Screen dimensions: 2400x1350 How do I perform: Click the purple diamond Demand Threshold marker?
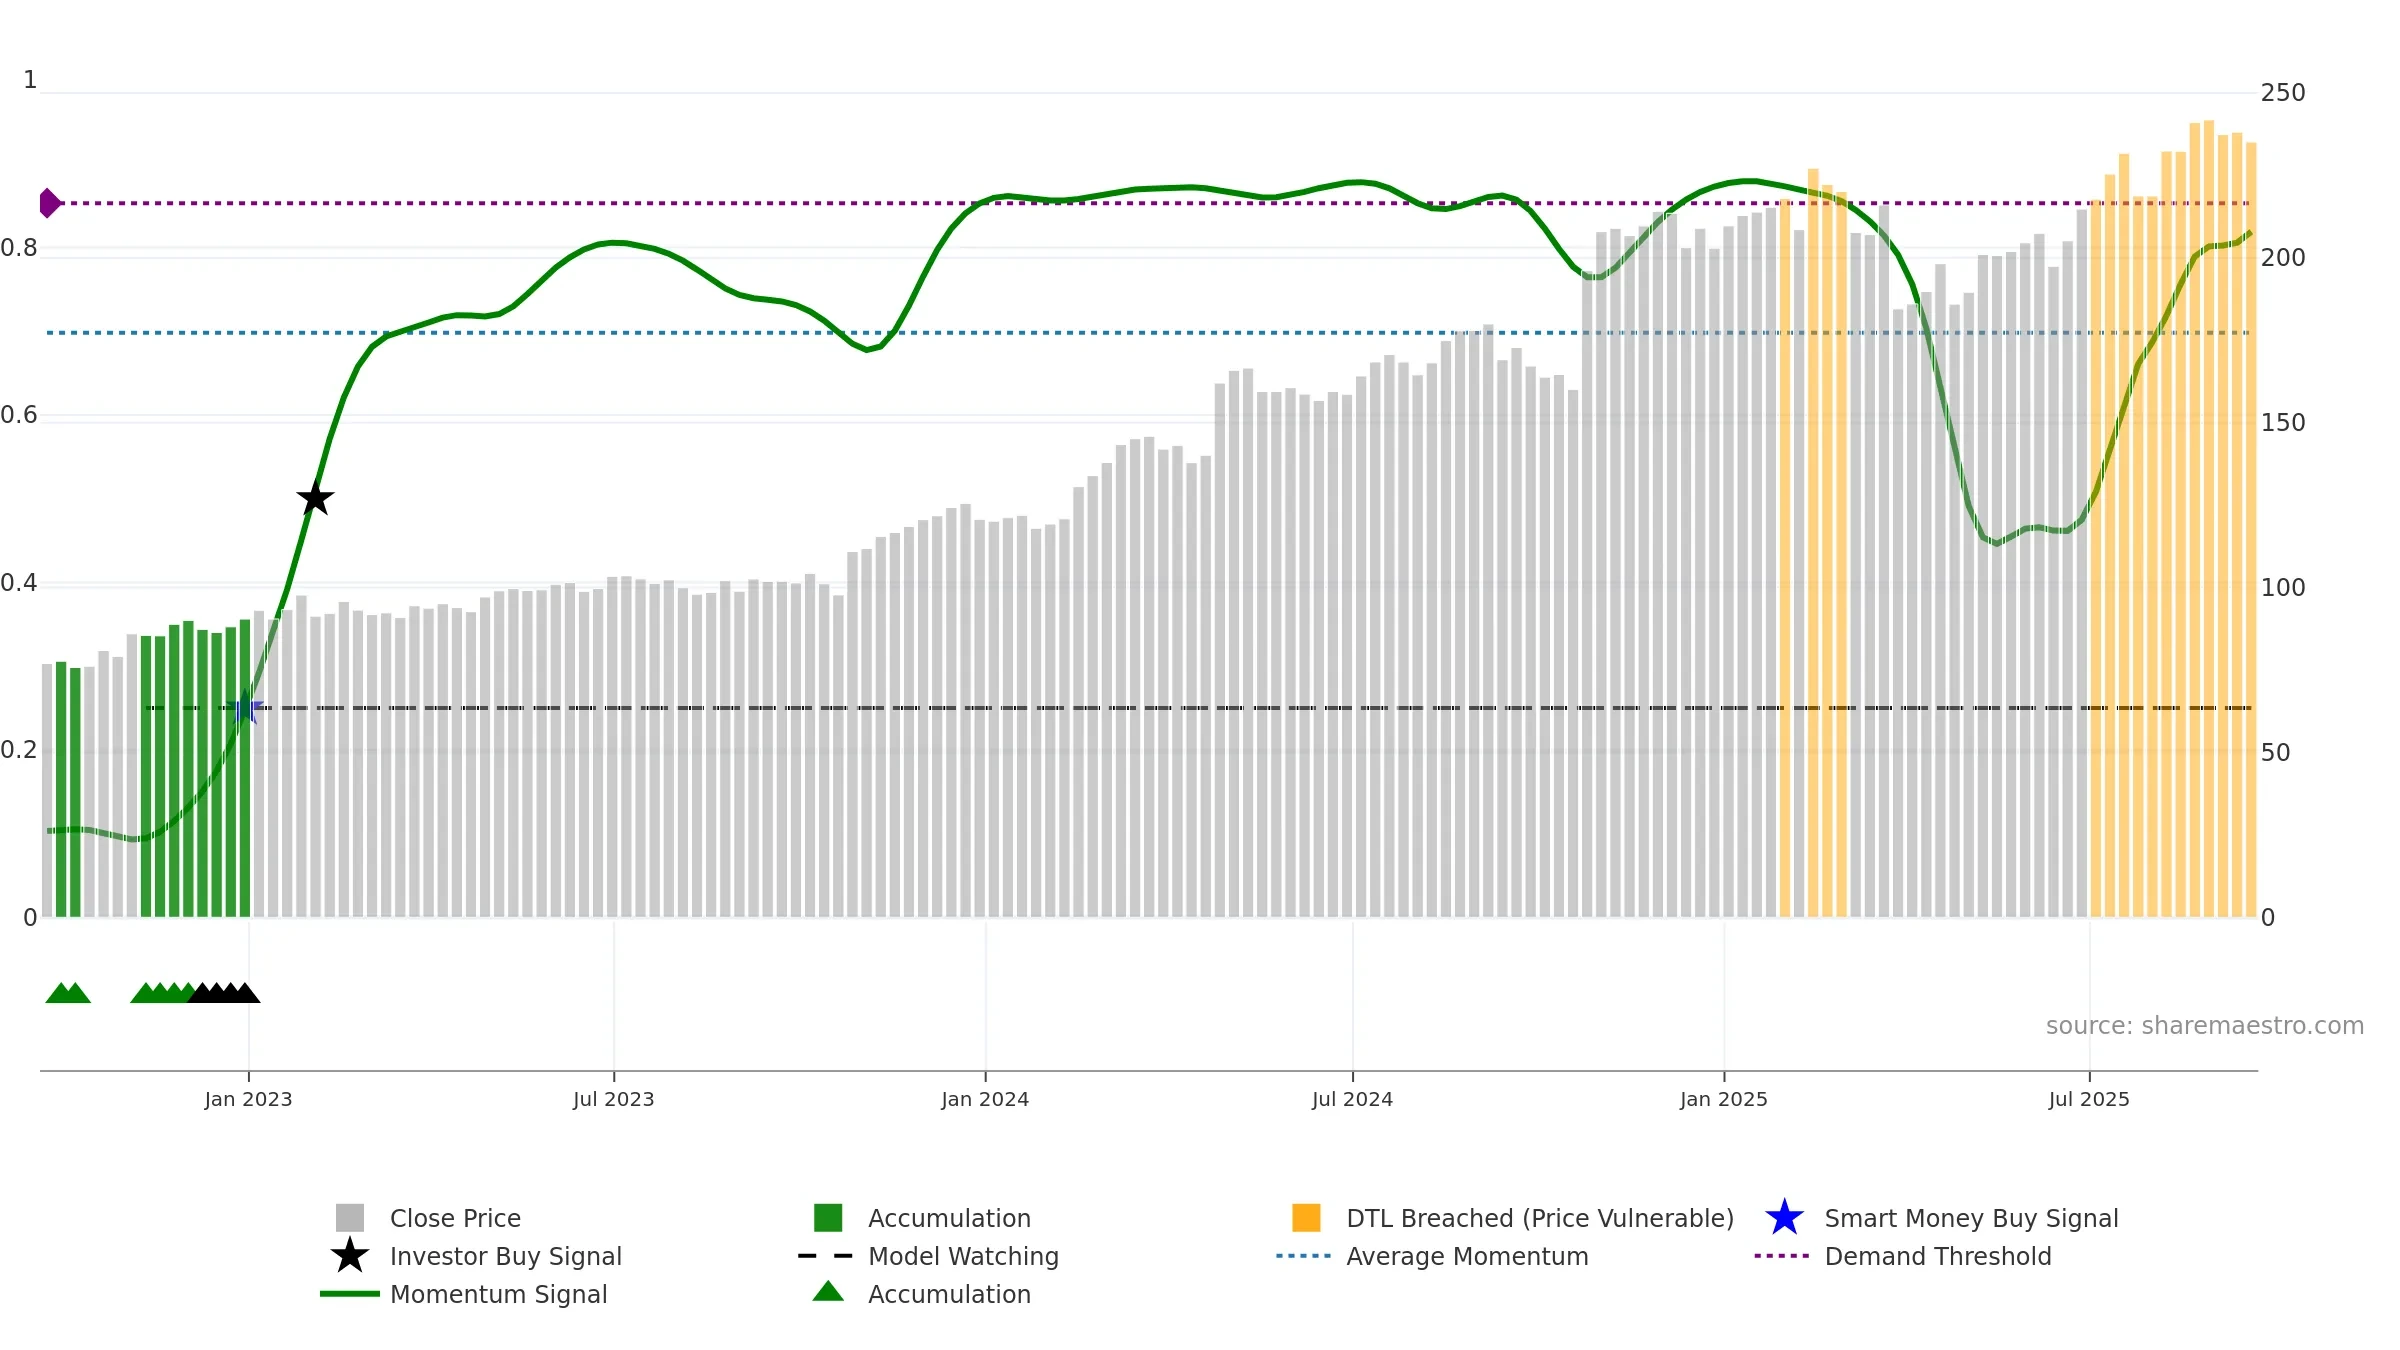50,203
